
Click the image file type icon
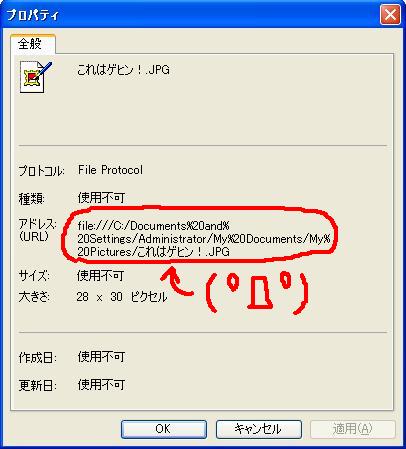pos(36,77)
